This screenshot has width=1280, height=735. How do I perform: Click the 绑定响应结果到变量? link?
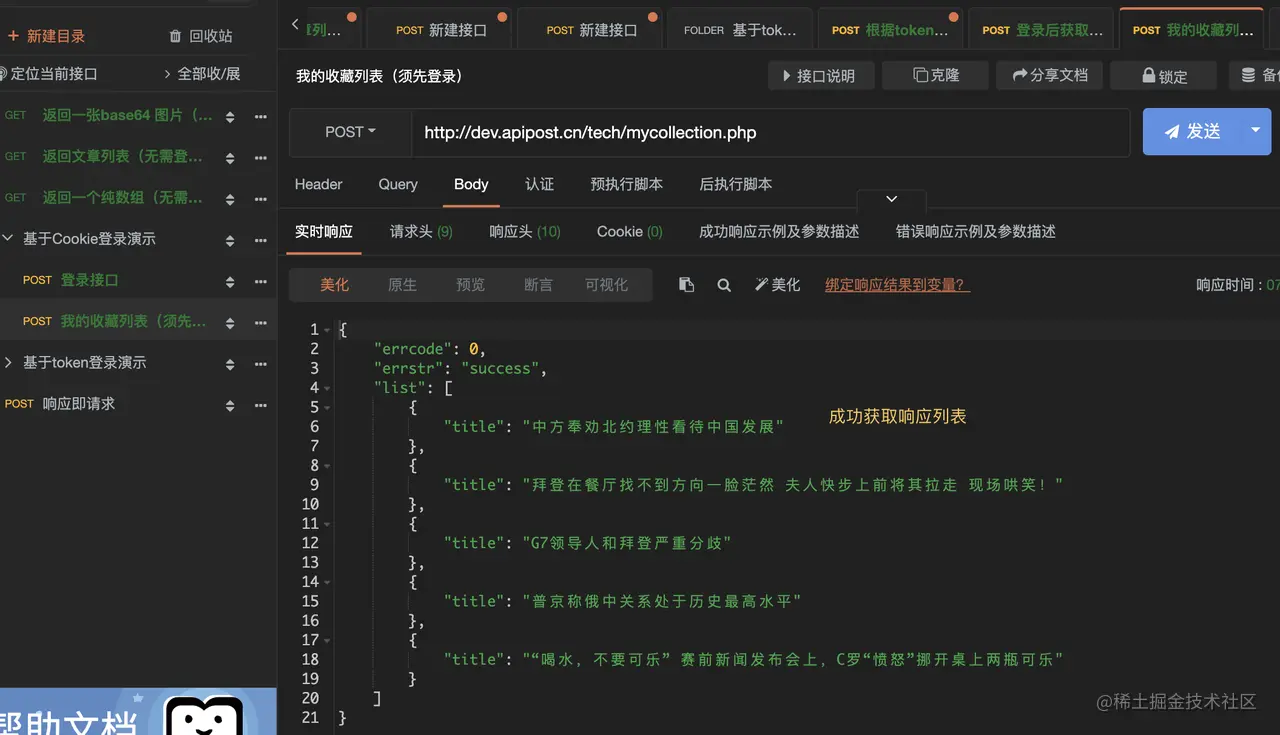click(x=897, y=285)
